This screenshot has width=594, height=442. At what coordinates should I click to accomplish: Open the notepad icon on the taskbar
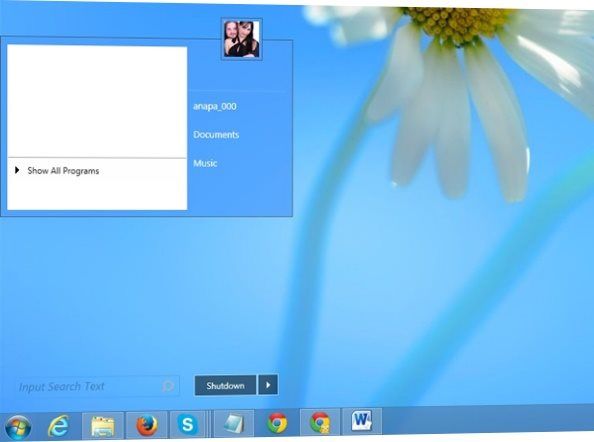tap(234, 423)
